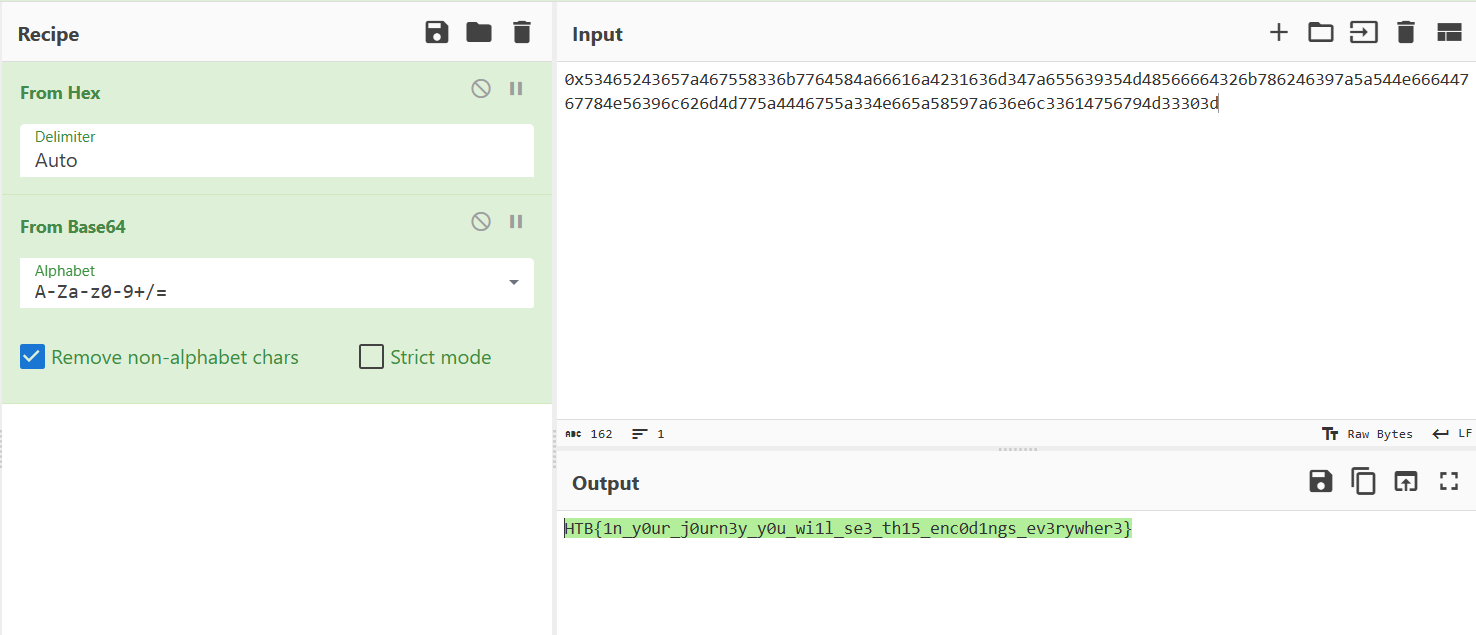This screenshot has width=1476, height=635.
Task: Open the Delimiter field in From Hex
Action: (277, 160)
